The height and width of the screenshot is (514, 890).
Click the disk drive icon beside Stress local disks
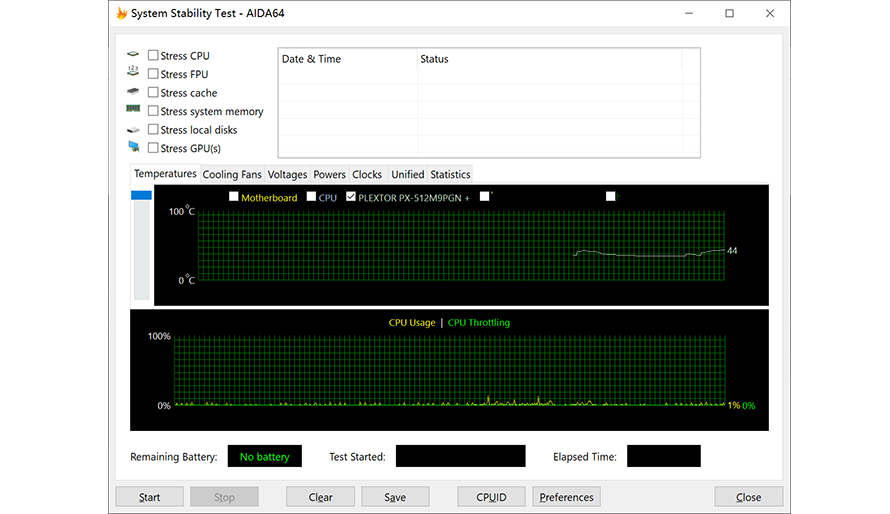click(133, 130)
